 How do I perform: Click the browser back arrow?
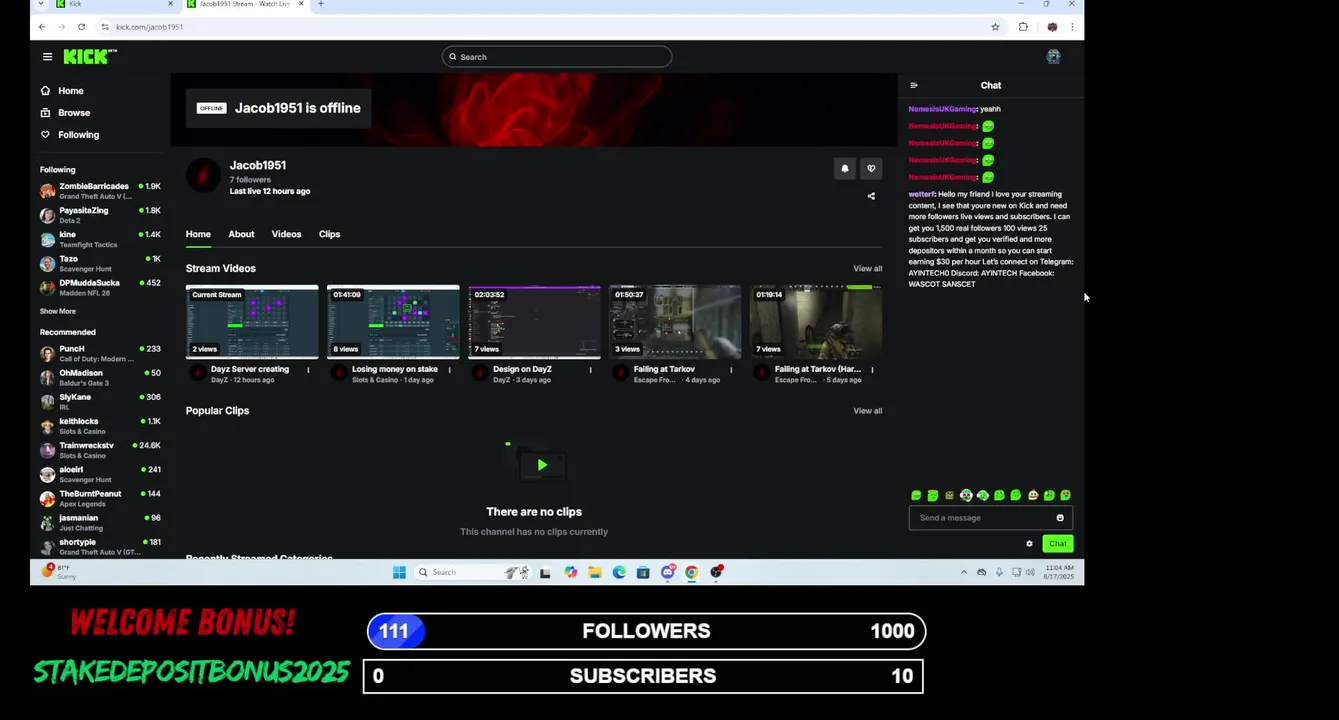click(41, 27)
